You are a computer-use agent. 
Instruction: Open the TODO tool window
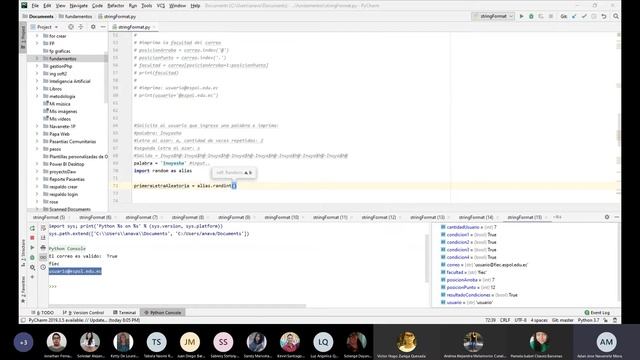(x=43, y=312)
